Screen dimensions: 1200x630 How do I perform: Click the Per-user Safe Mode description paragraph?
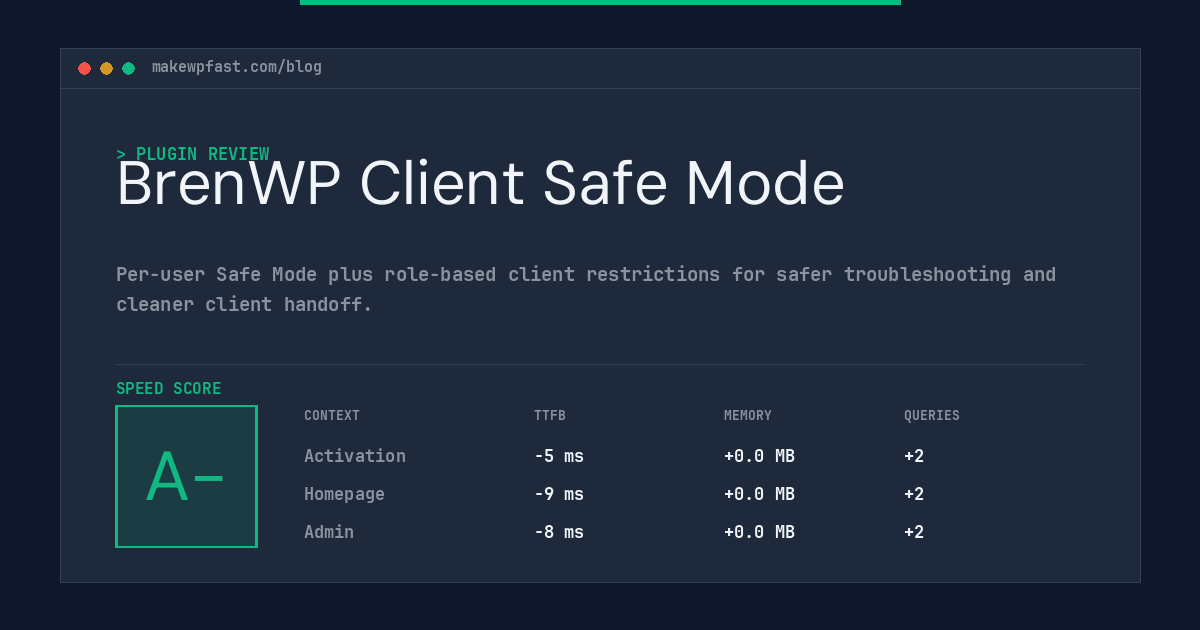coord(586,289)
